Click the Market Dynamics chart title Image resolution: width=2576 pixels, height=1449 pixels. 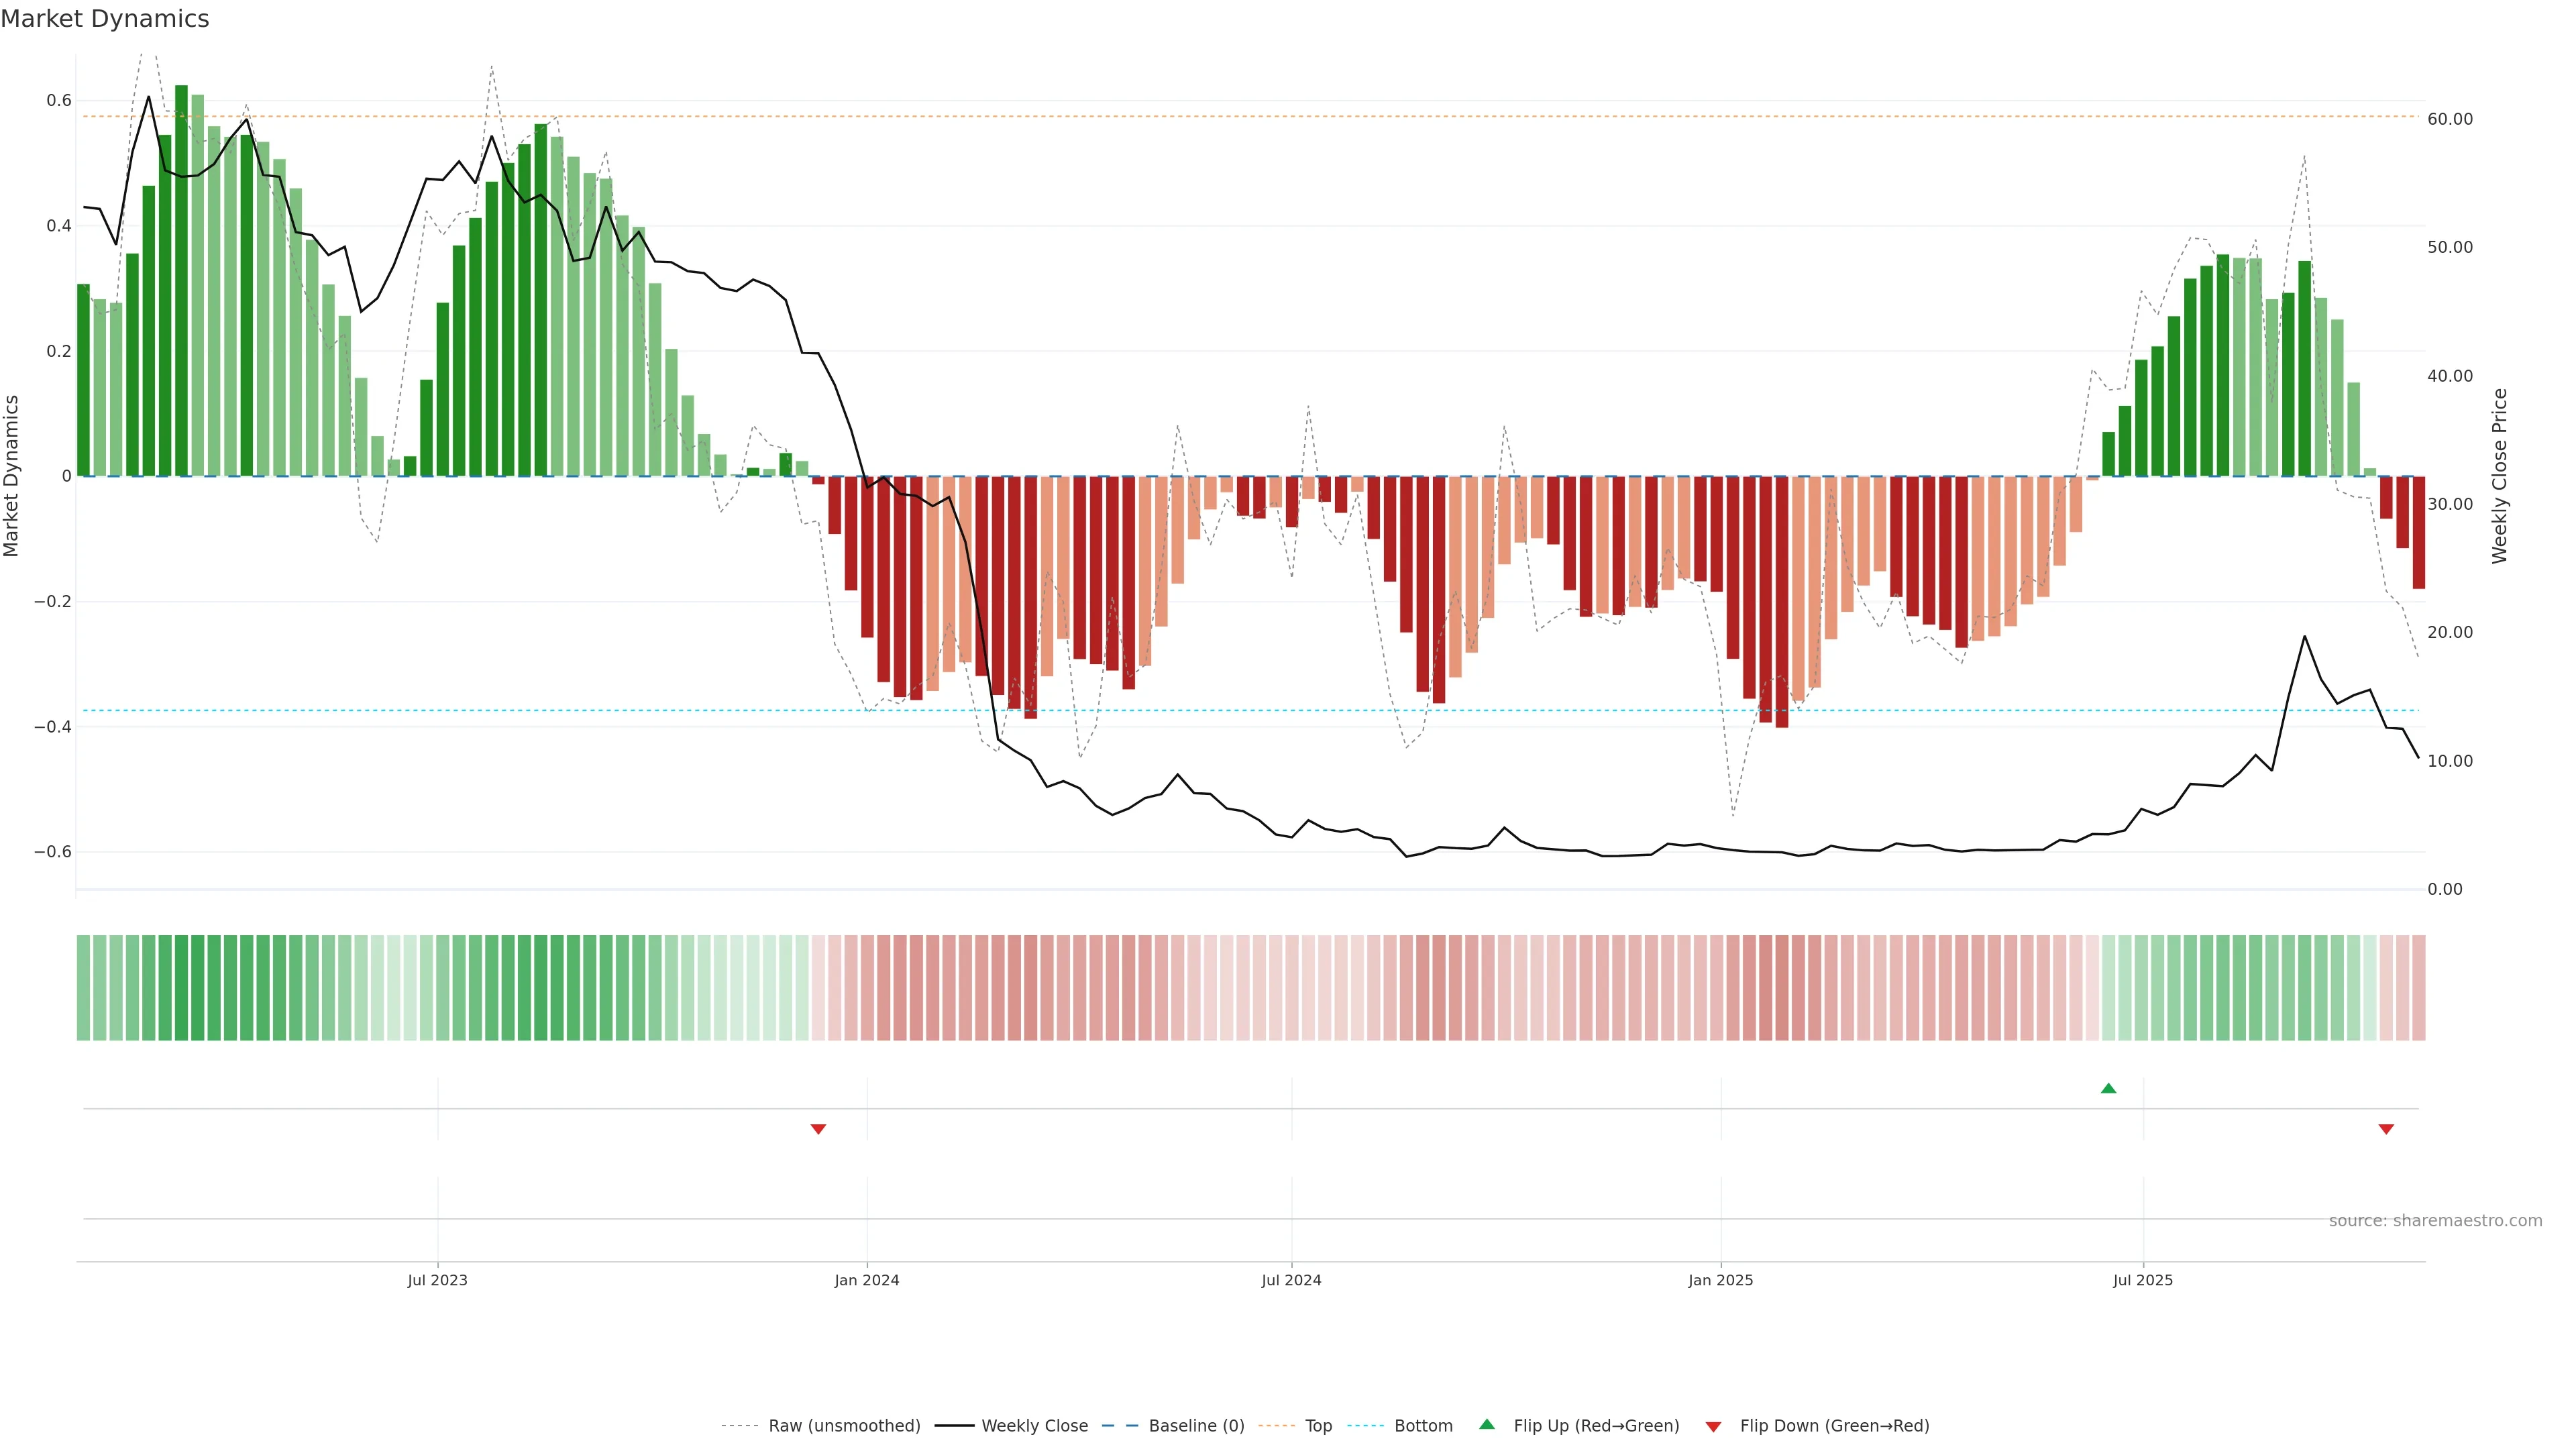pos(105,19)
